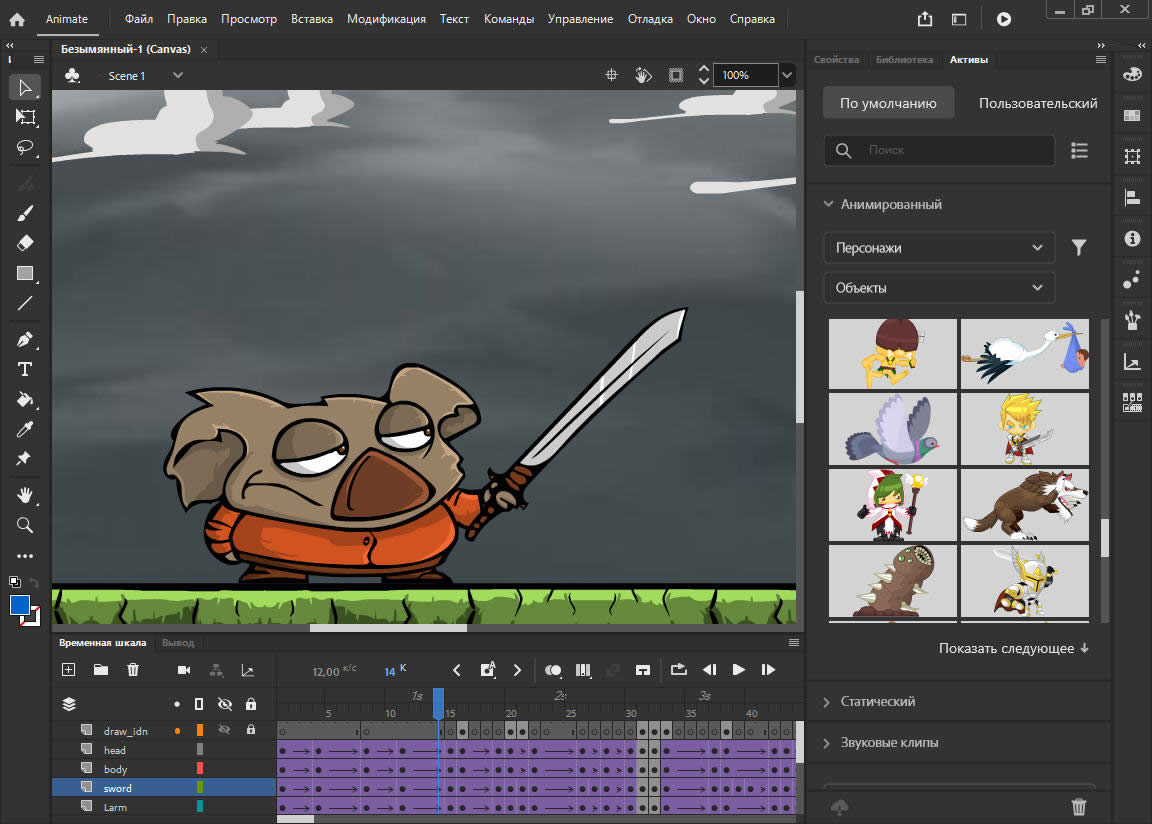1152x824 pixels.
Task: Select the Free Transform tool
Action: coord(26,117)
